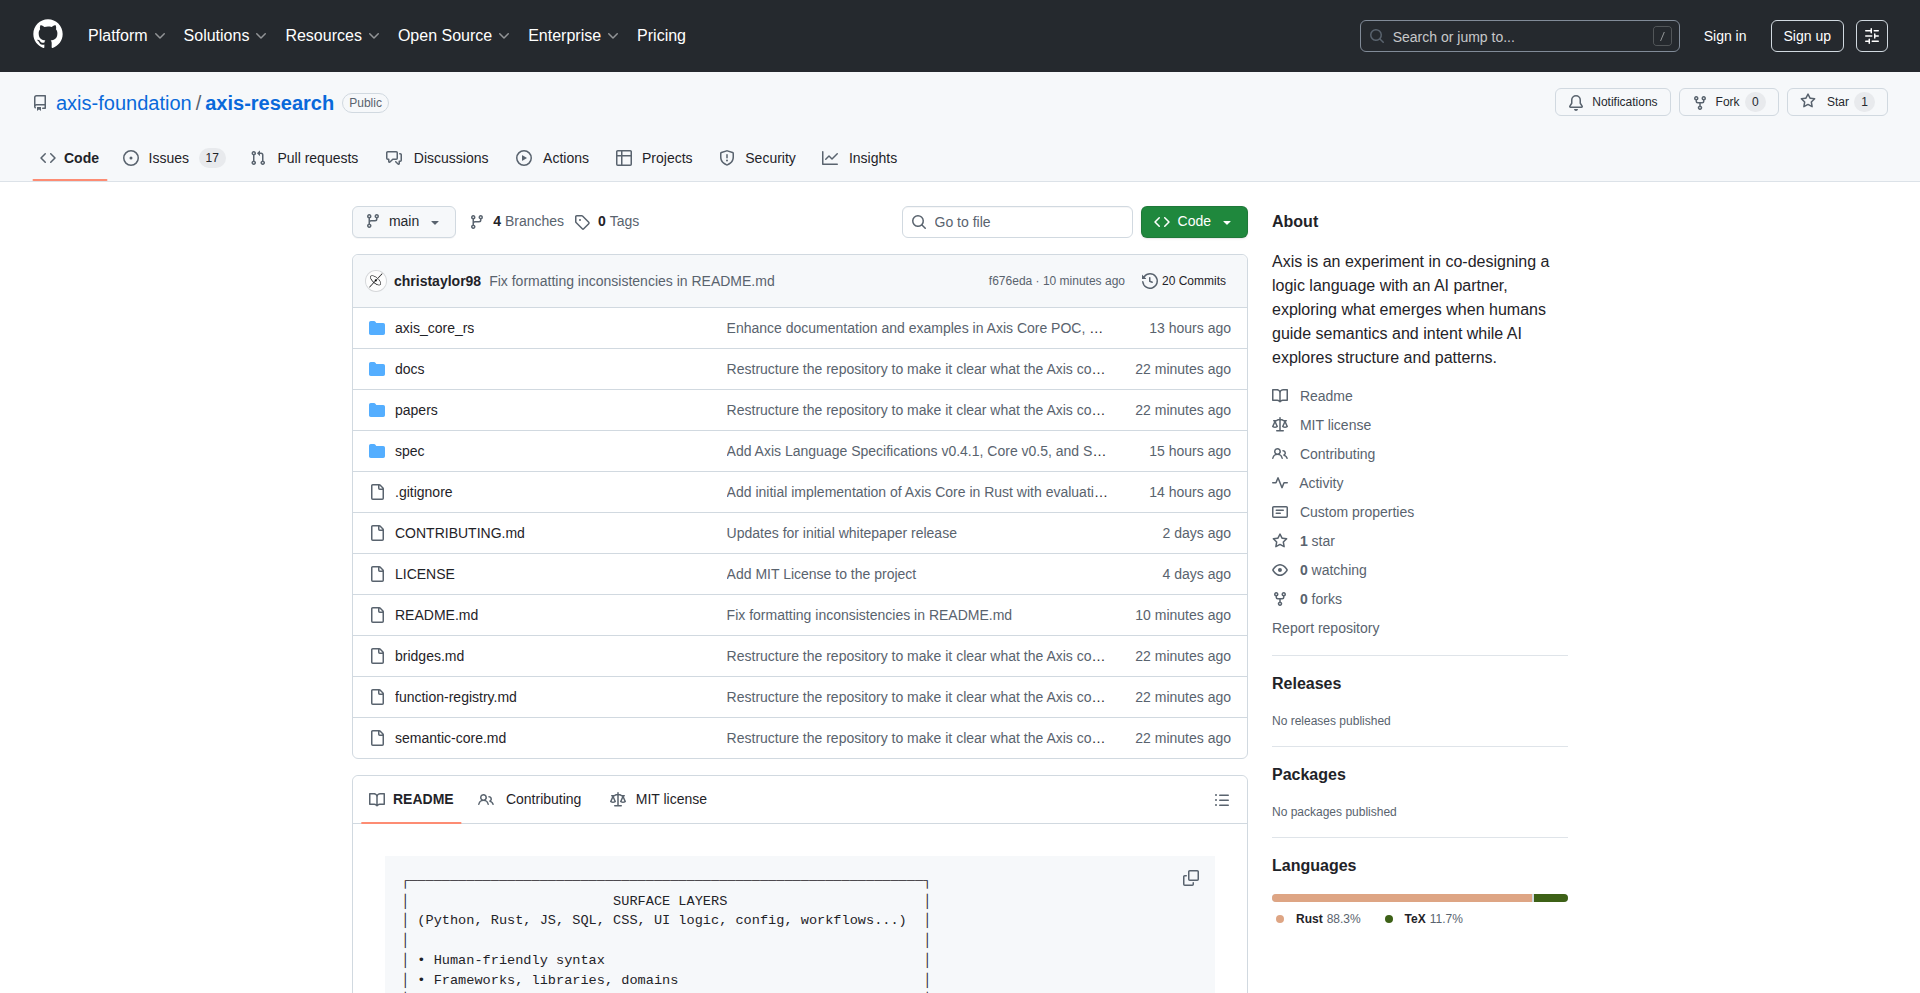The image size is (1920, 993).
Task: Click the Sign up button
Action: coord(1806,36)
